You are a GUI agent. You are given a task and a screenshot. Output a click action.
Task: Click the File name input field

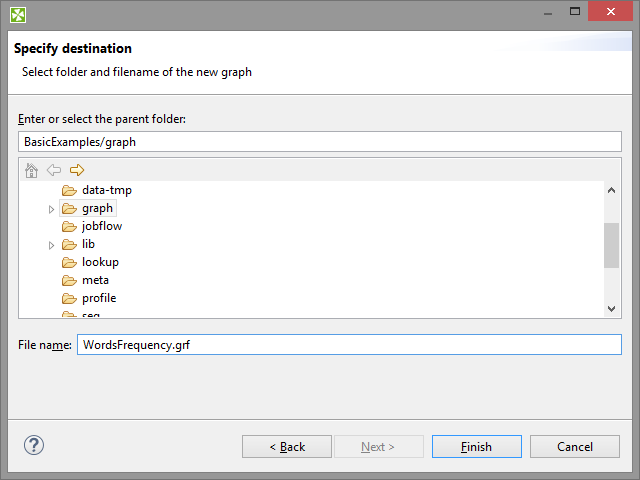click(x=349, y=345)
